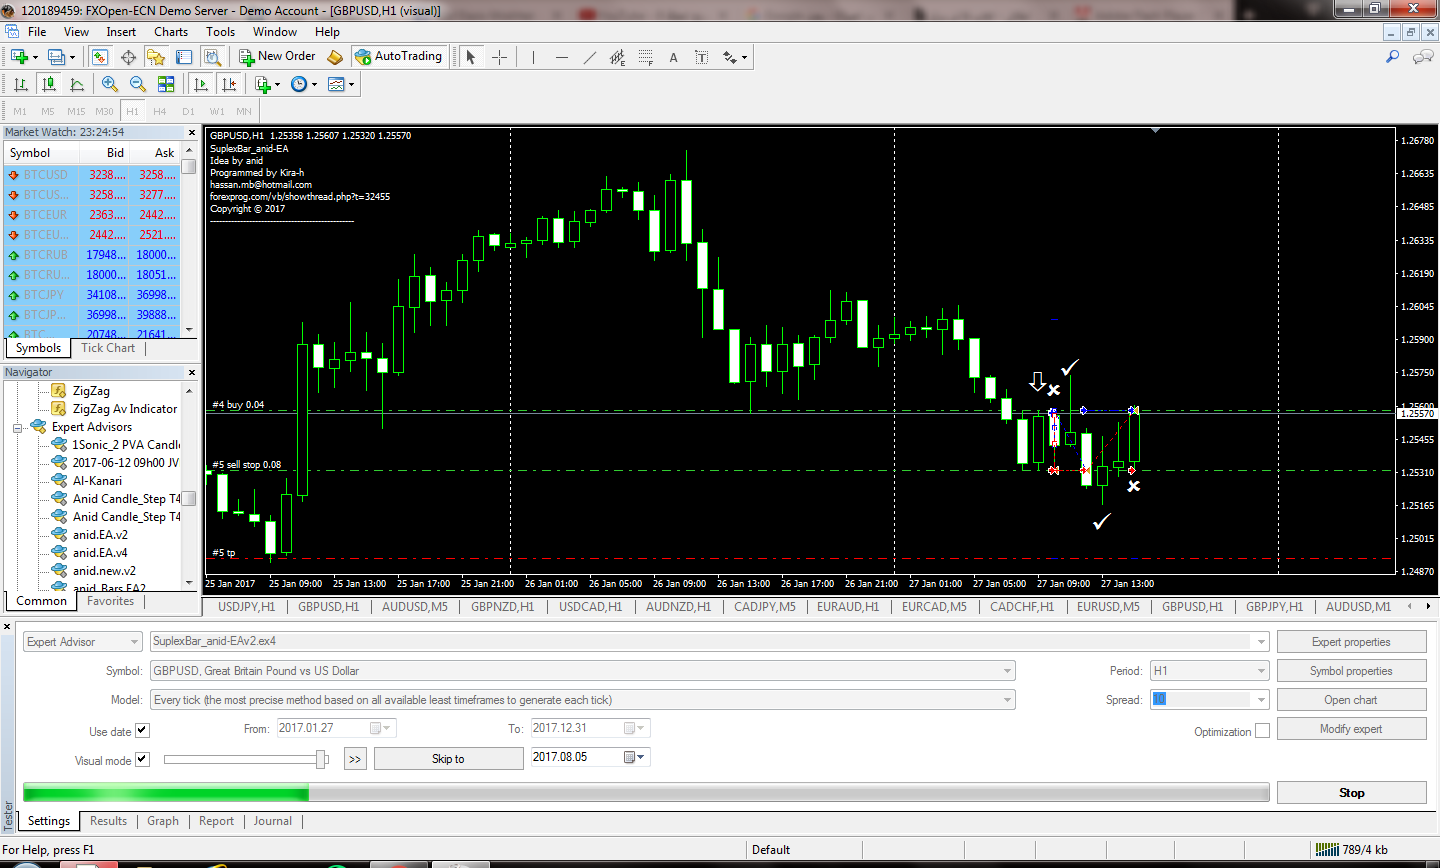
Task: Enable the Optimization checkbox
Action: (x=1262, y=731)
